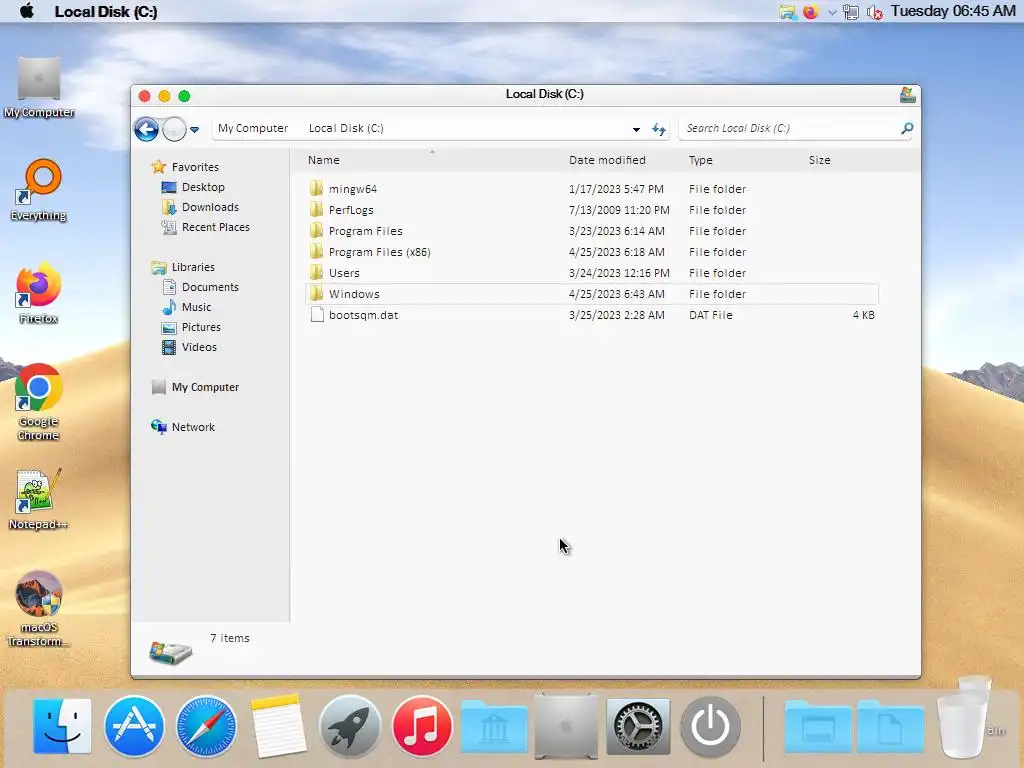Image resolution: width=1024 pixels, height=768 pixels.
Task: Expand the address bar previous locations dropdown
Action: point(636,129)
